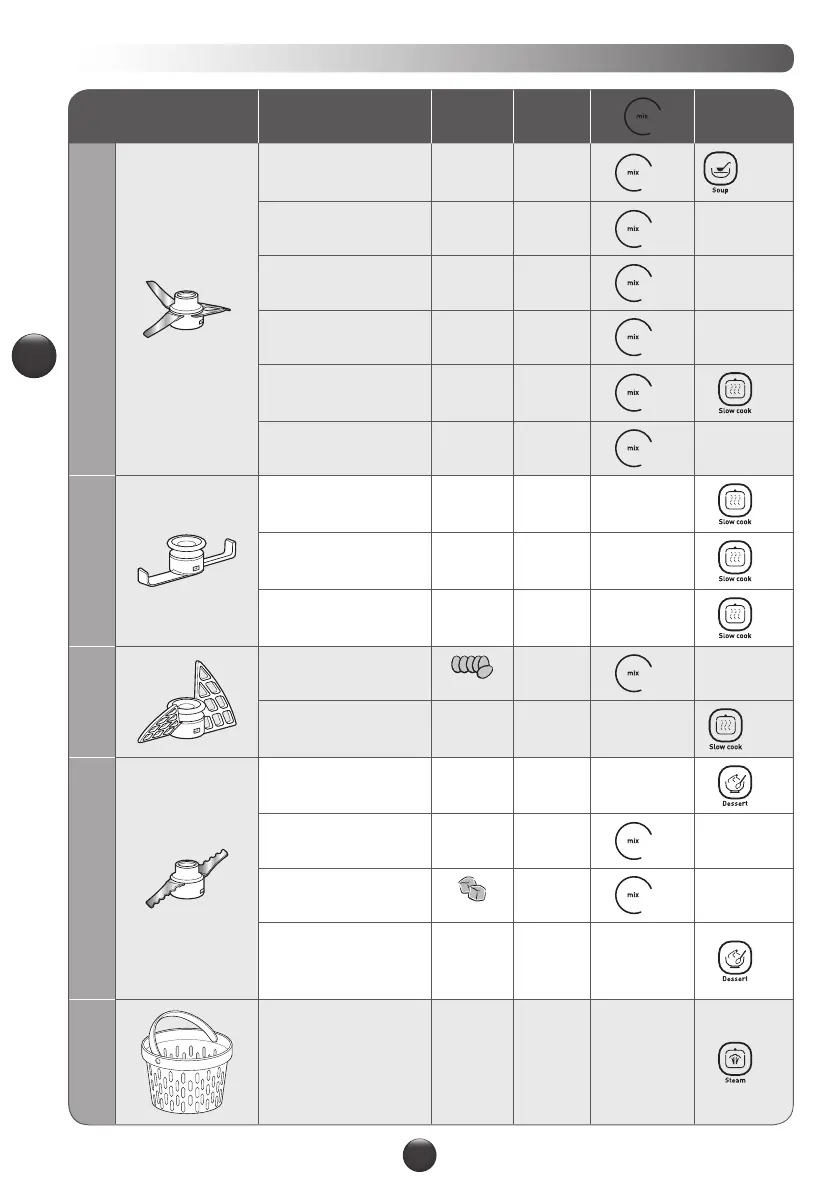Click the Slow cook icon in the knife blade section
Screen dimensions: 838x1189
coord(734,391)
